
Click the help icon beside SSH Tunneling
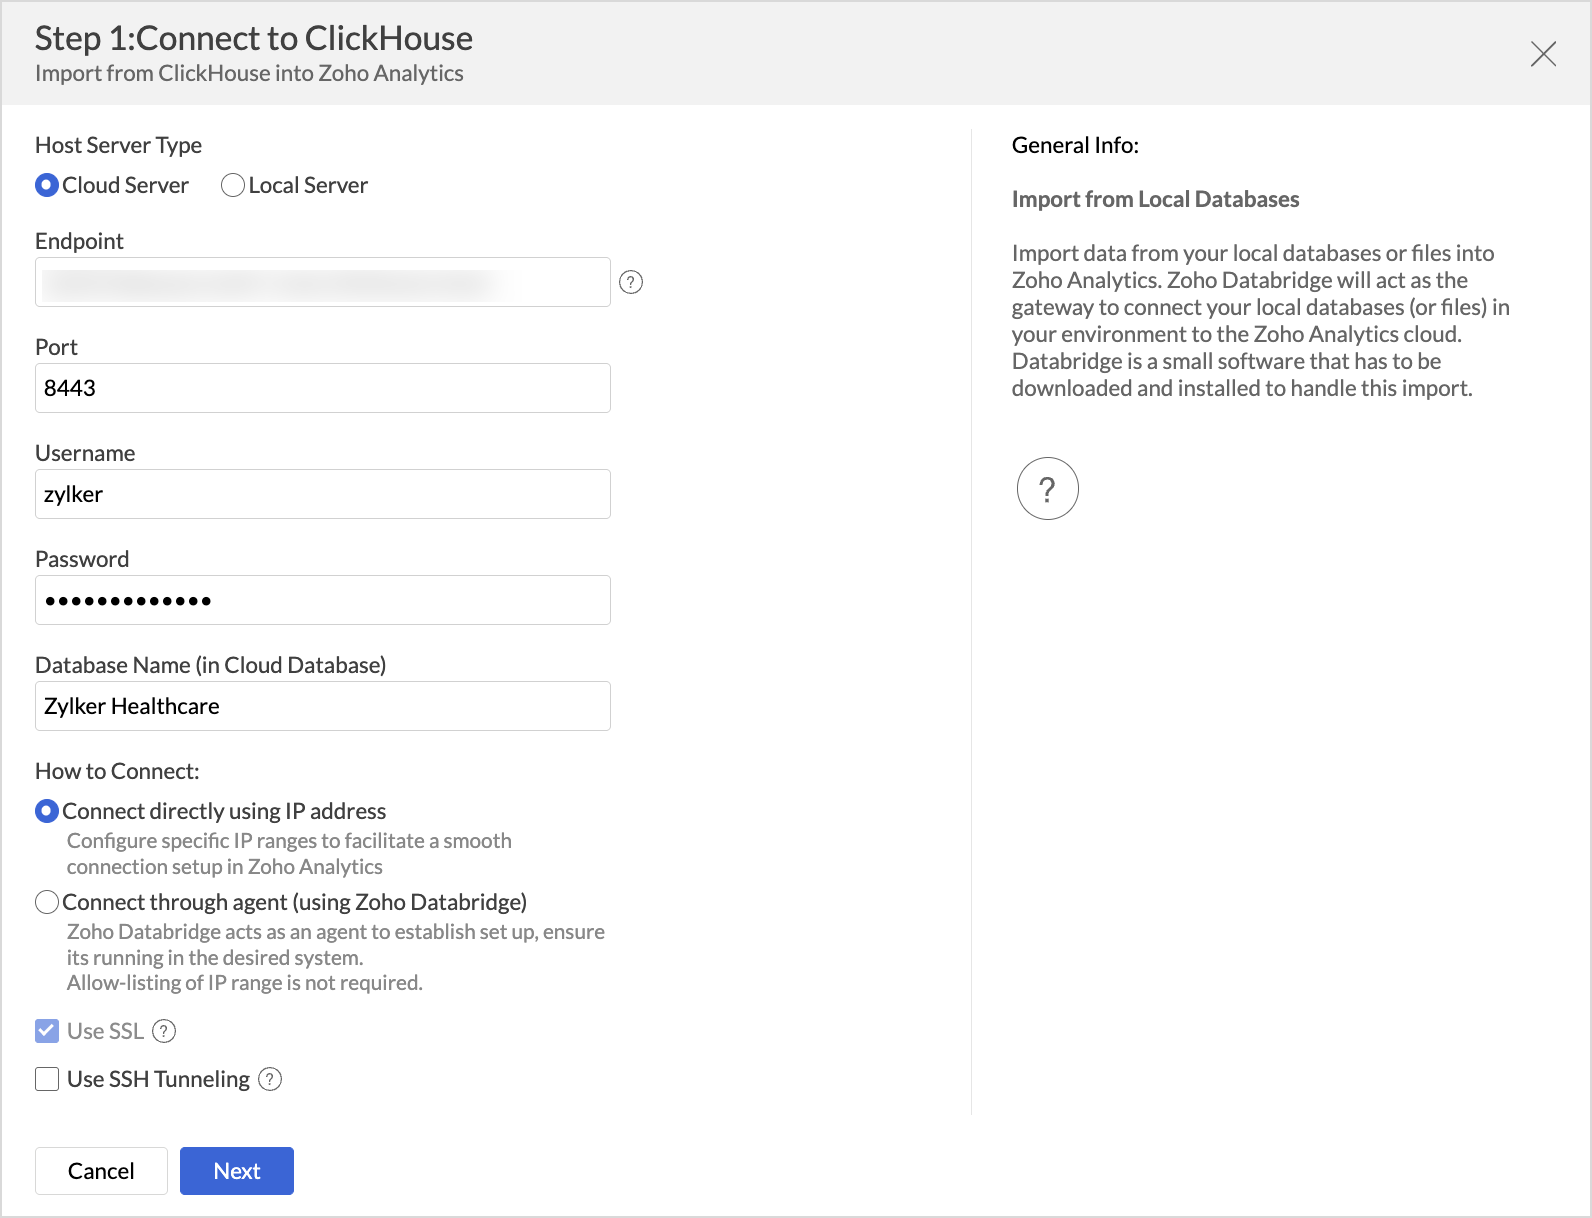[x=270, y=1079]
